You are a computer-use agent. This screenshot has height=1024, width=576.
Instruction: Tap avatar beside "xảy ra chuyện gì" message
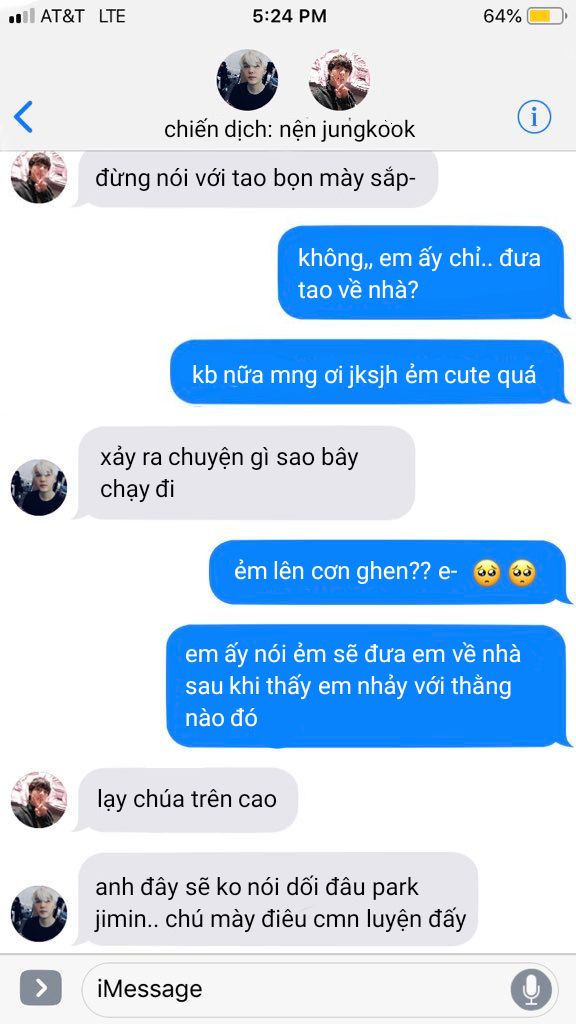coord(39,488)
